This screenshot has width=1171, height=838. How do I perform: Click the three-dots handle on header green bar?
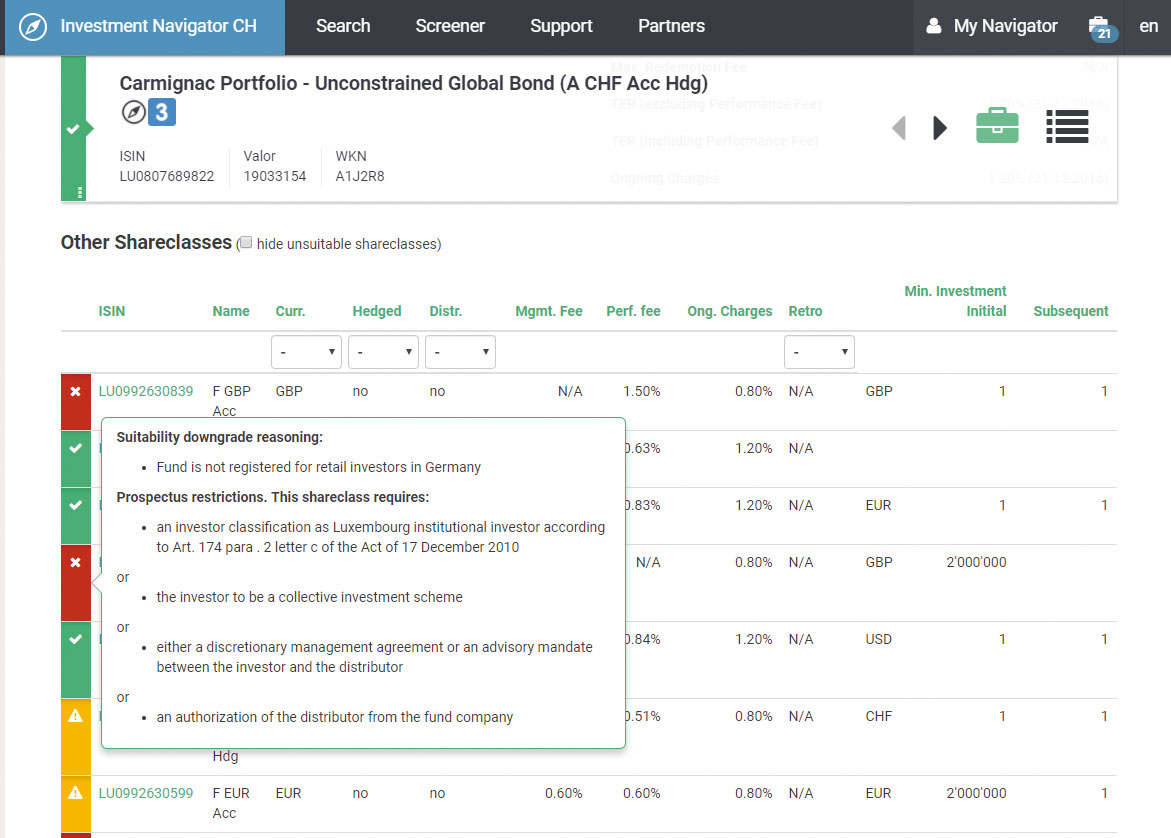click(80, 193)
